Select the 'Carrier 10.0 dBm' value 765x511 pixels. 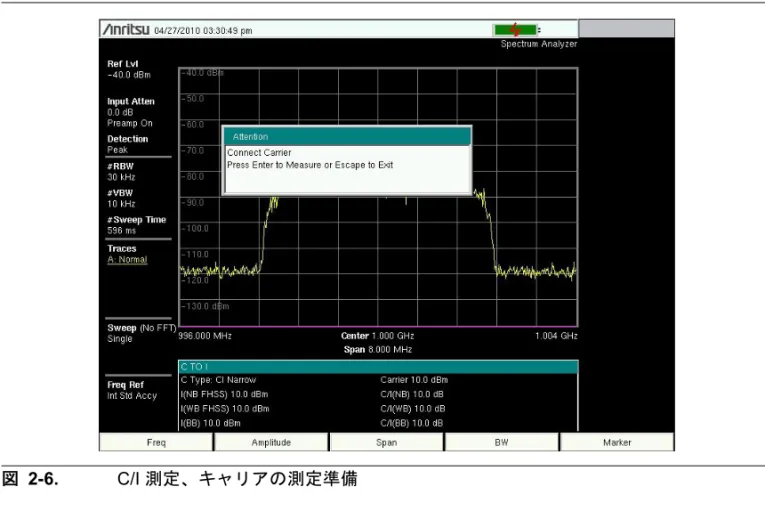[x=414, y=380]
